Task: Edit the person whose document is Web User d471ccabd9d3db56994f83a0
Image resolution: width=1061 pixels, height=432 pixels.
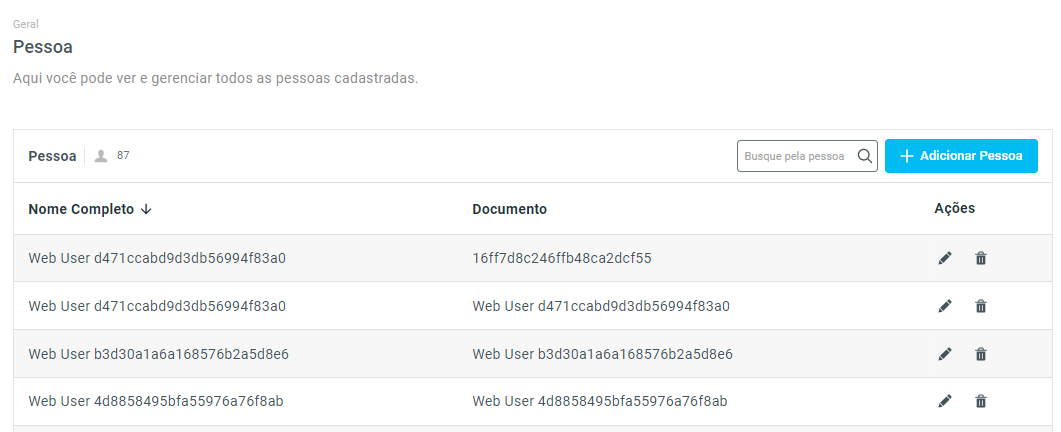Action: (x=945, y=306)
